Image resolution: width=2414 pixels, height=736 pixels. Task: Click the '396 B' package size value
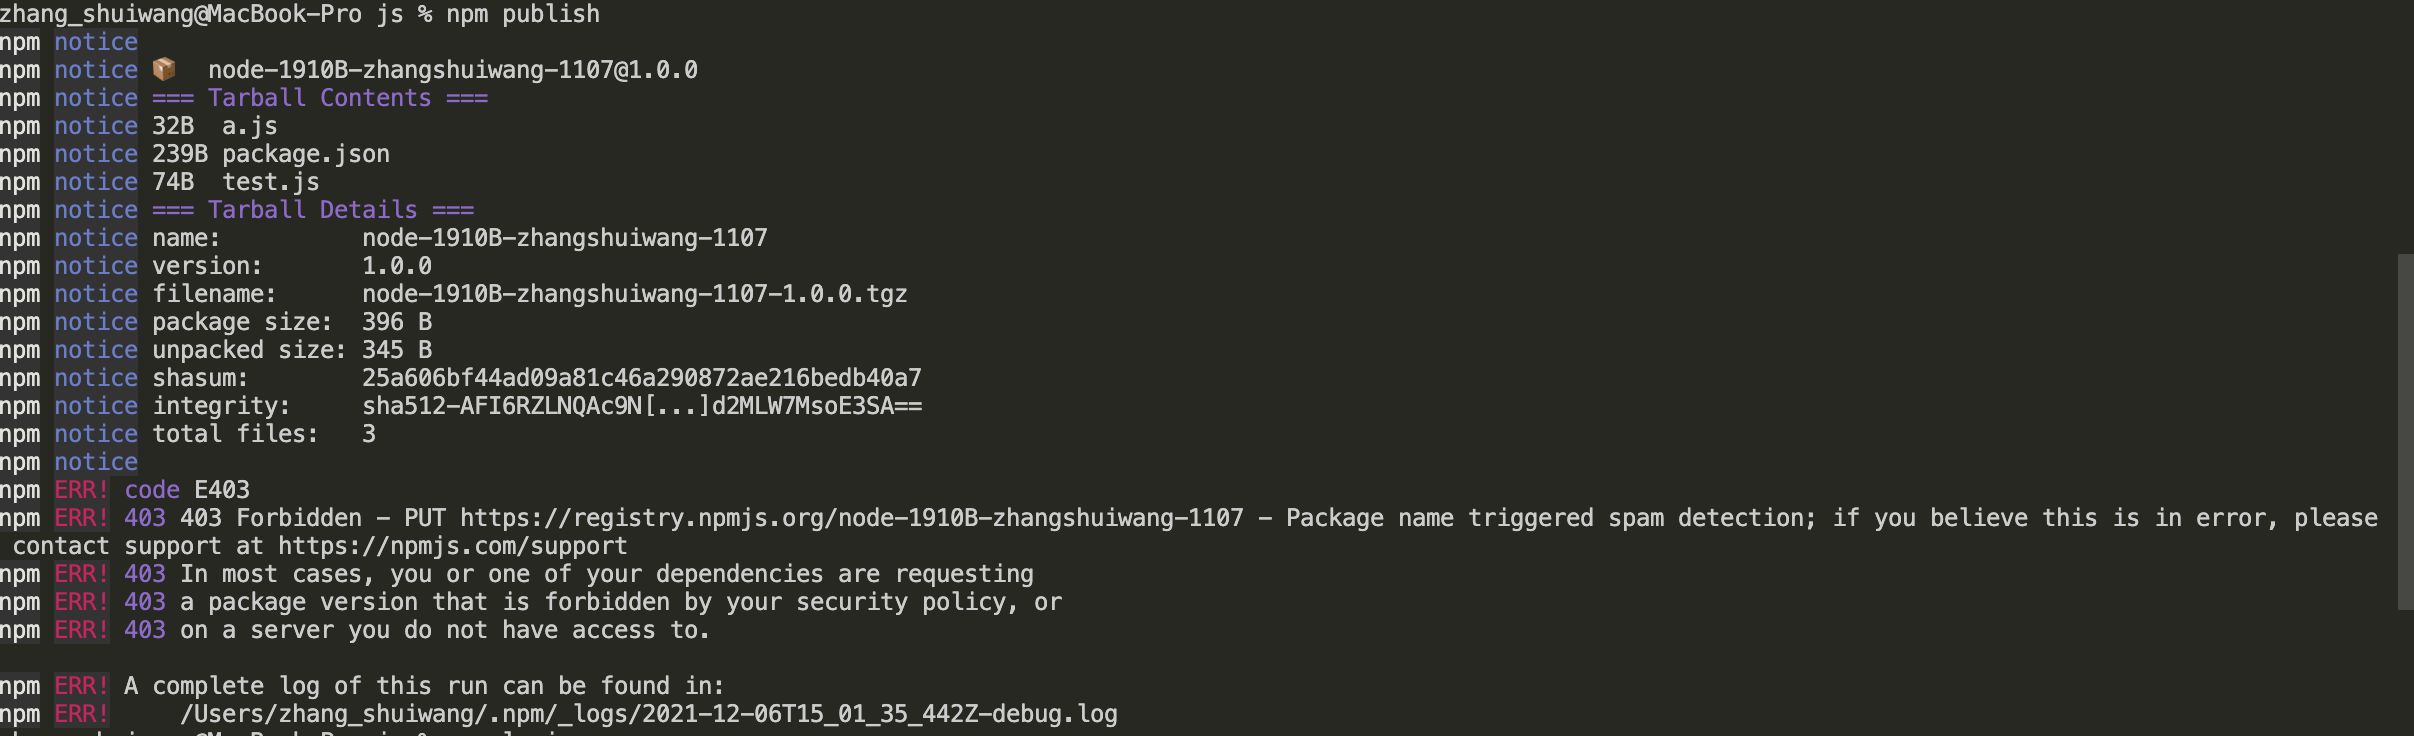(397, 322)
